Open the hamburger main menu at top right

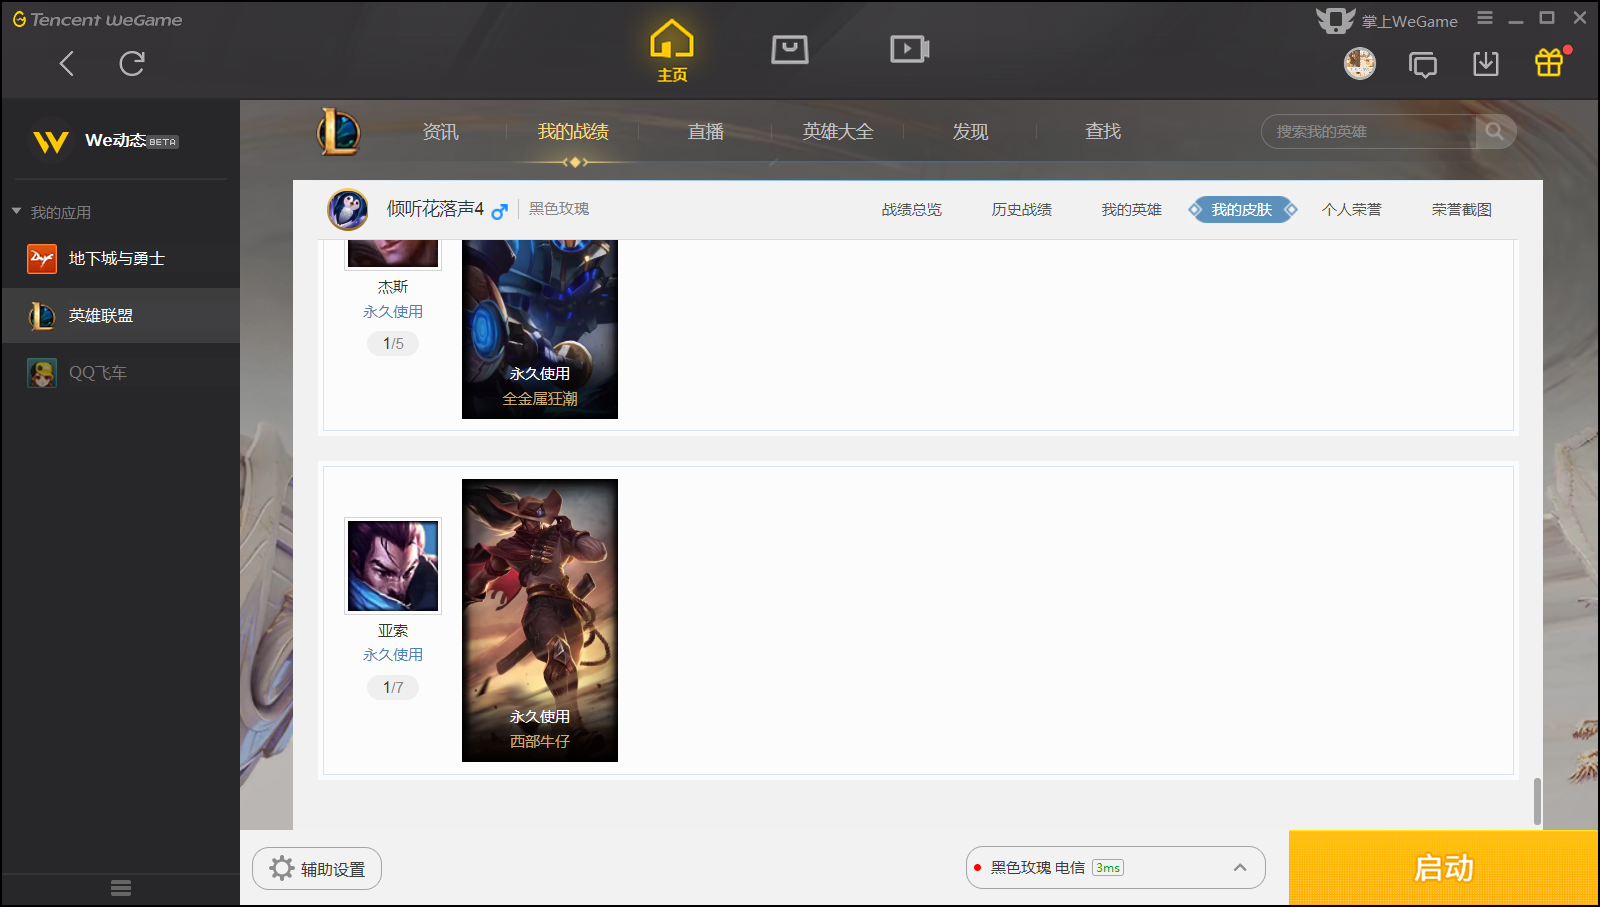tap(1485, 18)
